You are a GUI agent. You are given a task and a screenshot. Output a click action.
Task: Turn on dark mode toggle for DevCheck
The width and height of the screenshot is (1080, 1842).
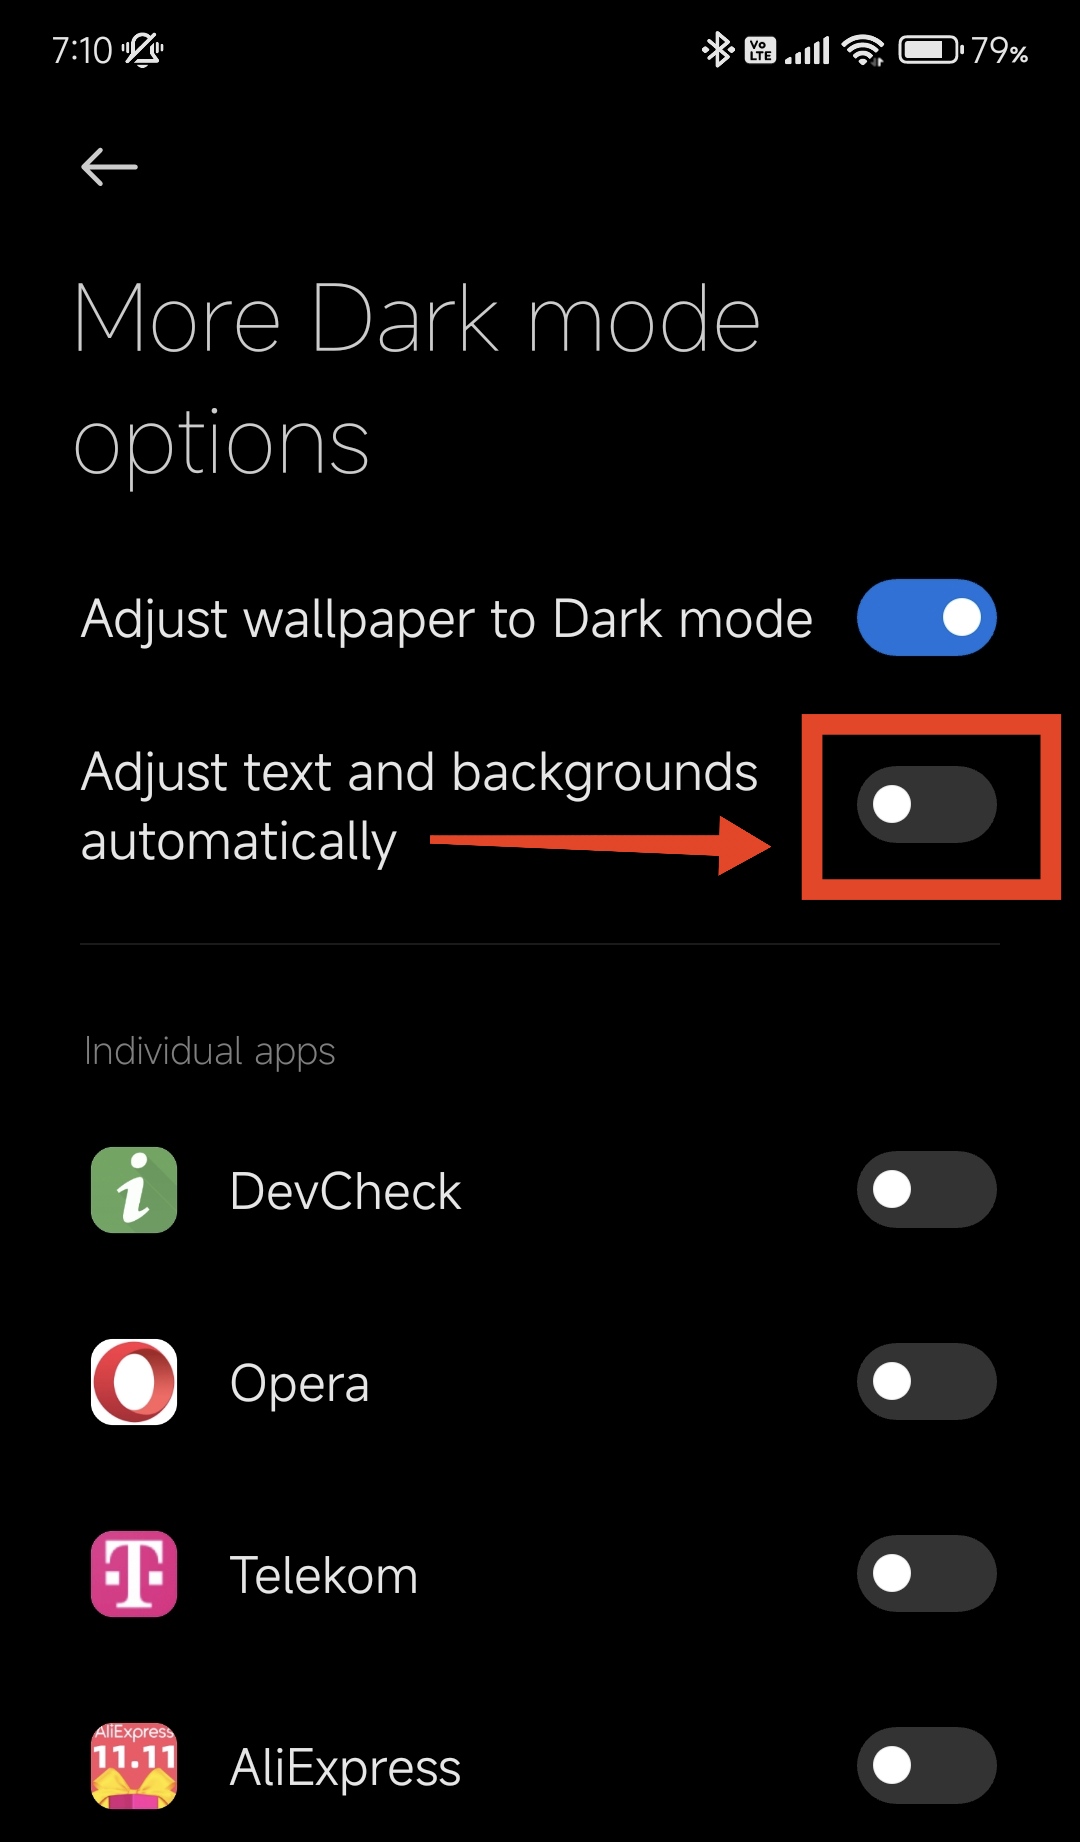(927, 1189)
